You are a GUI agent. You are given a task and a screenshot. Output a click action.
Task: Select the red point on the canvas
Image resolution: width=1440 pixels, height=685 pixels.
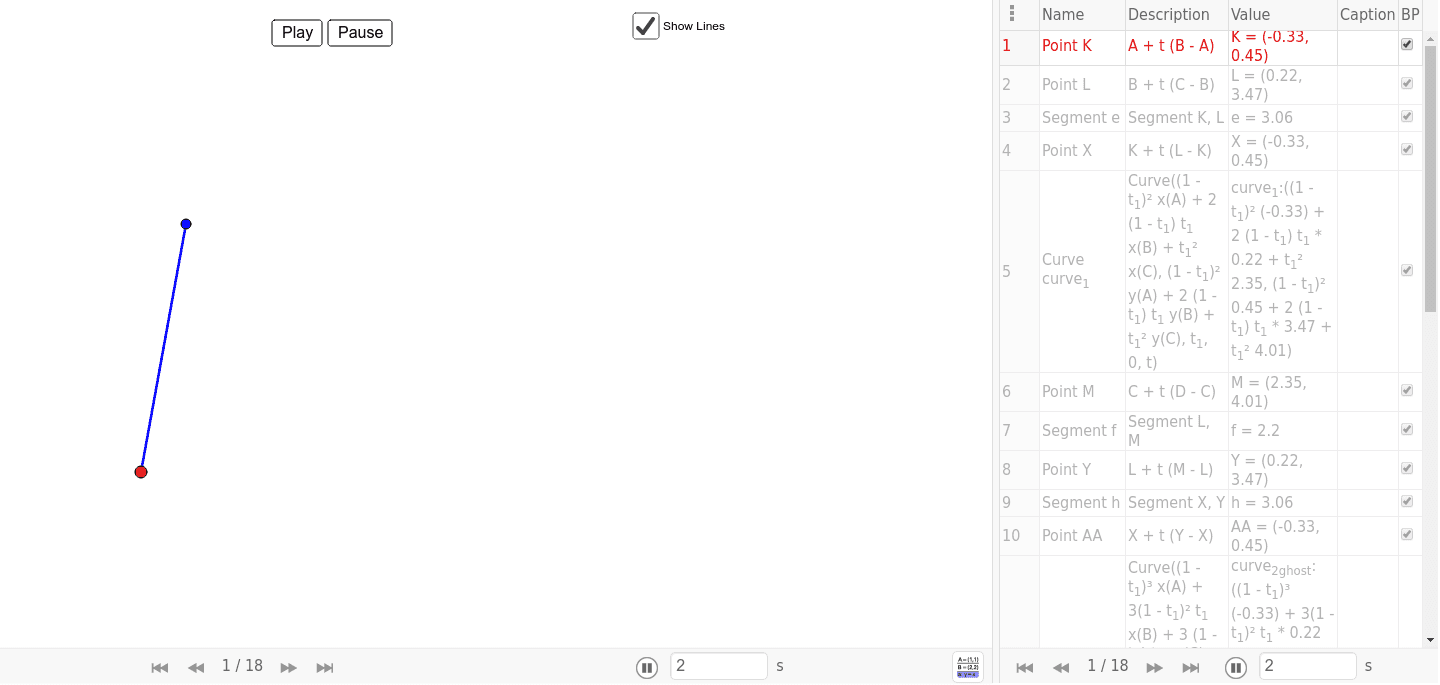tap(141, 472)
